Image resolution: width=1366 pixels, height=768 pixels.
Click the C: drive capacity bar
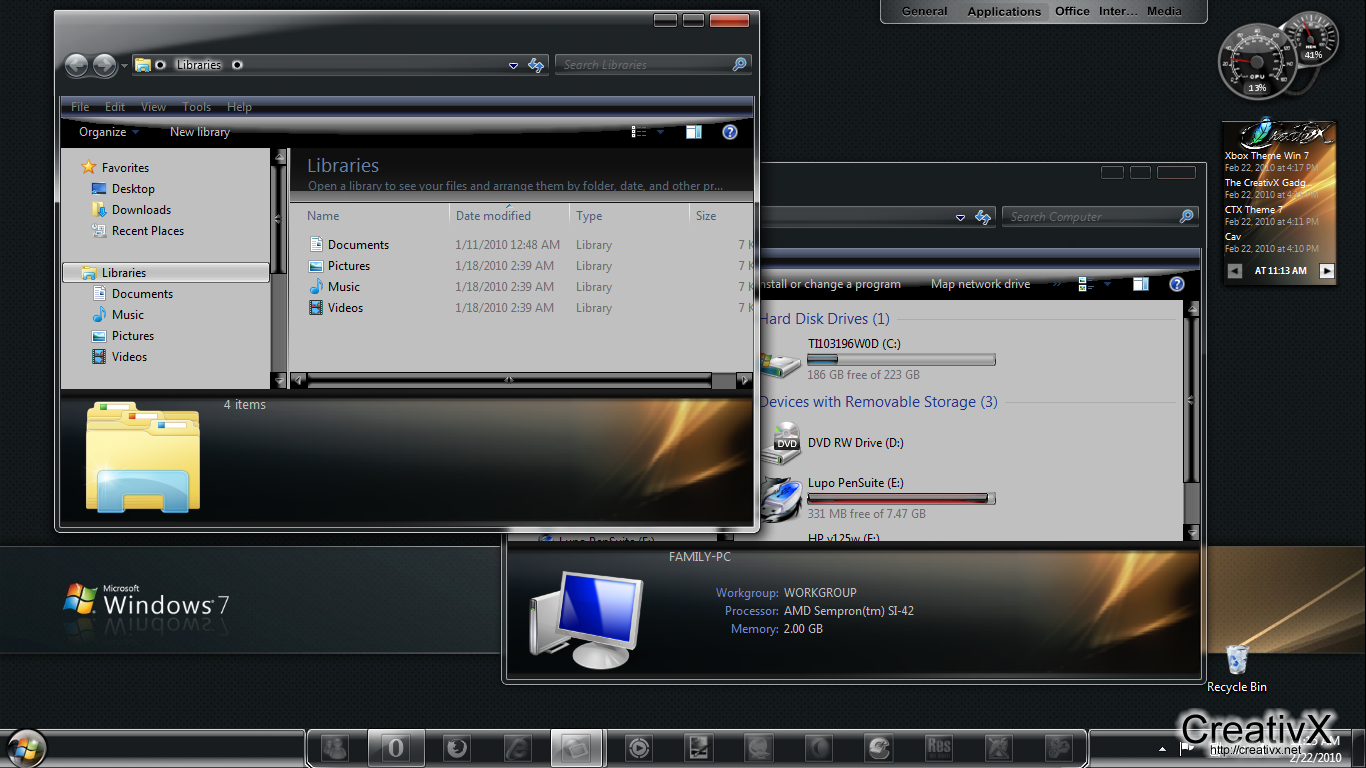[x=900, y=359]
